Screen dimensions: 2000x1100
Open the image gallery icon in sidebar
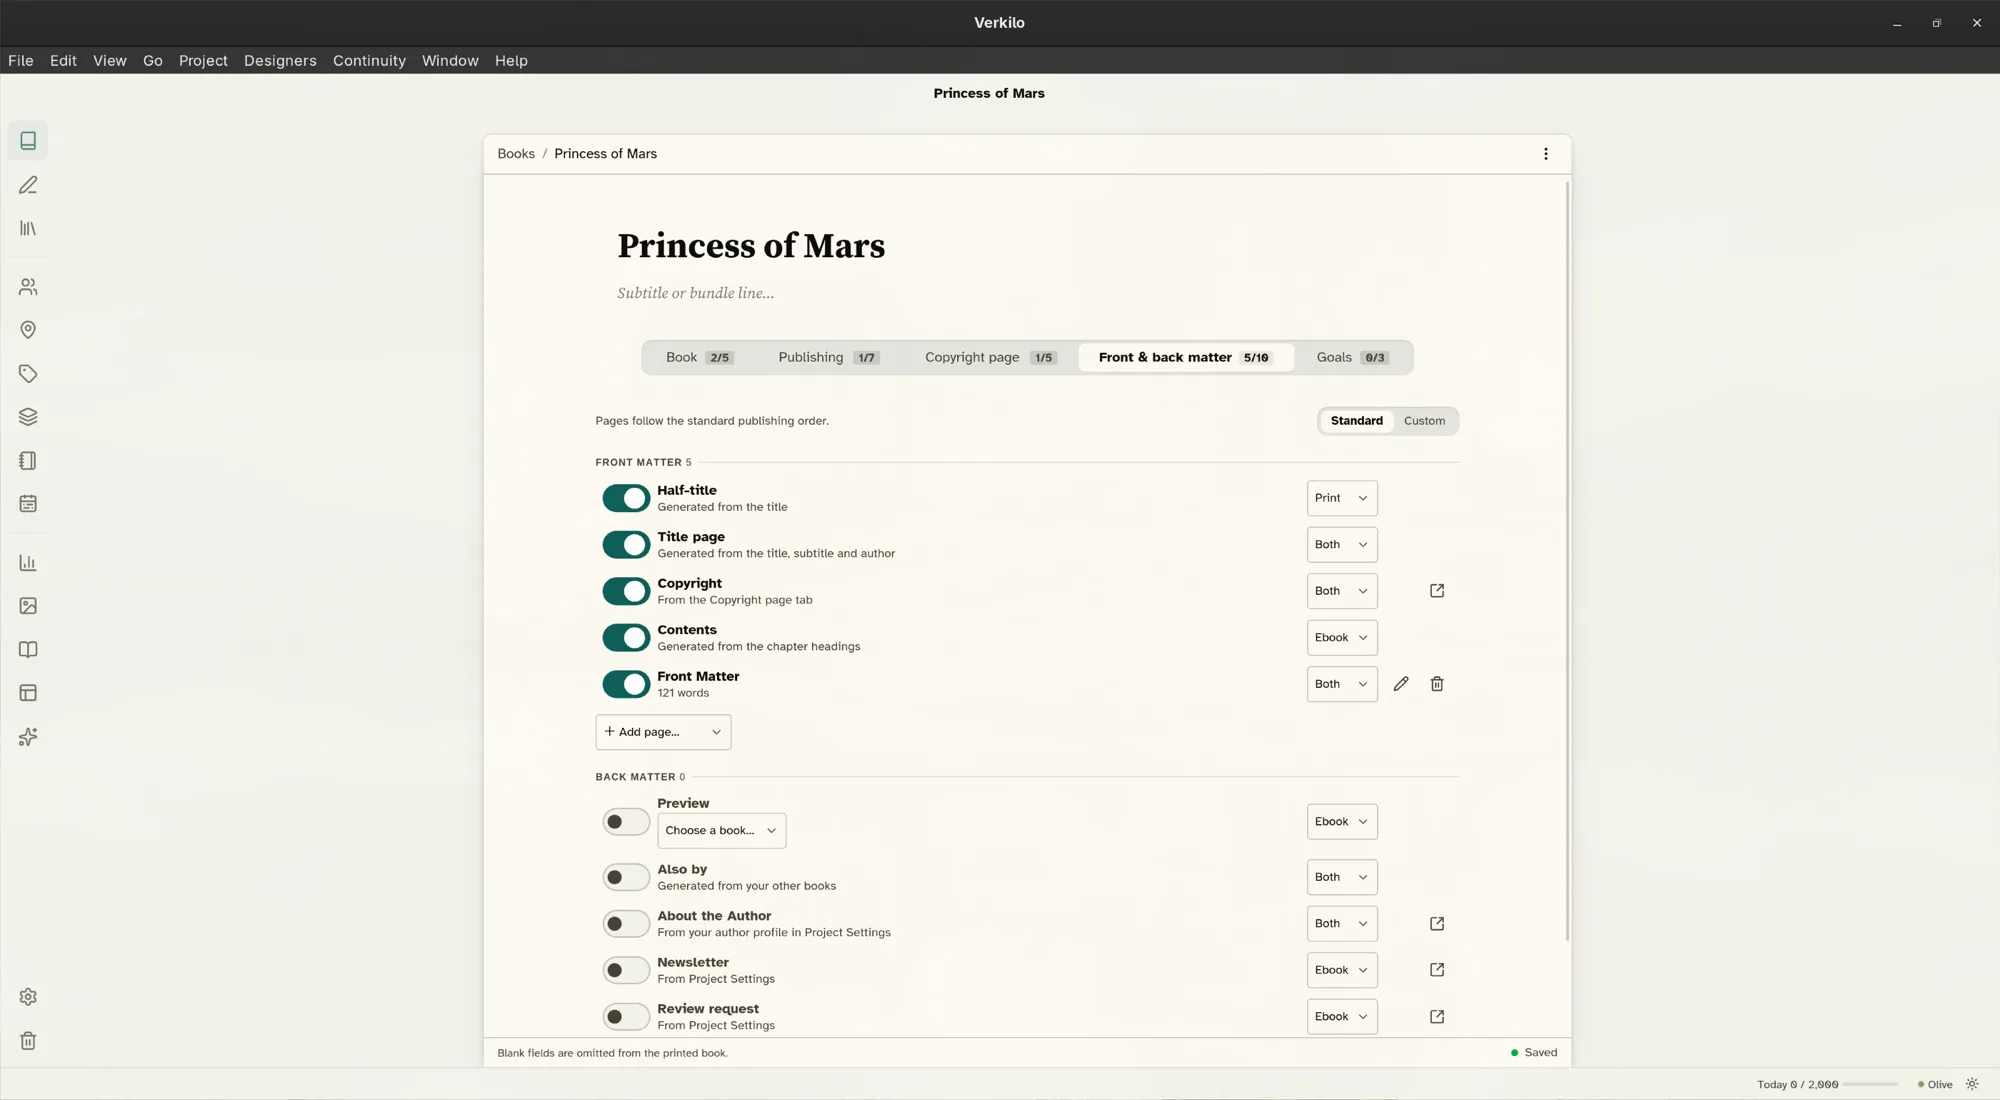(x=28, y=606)
